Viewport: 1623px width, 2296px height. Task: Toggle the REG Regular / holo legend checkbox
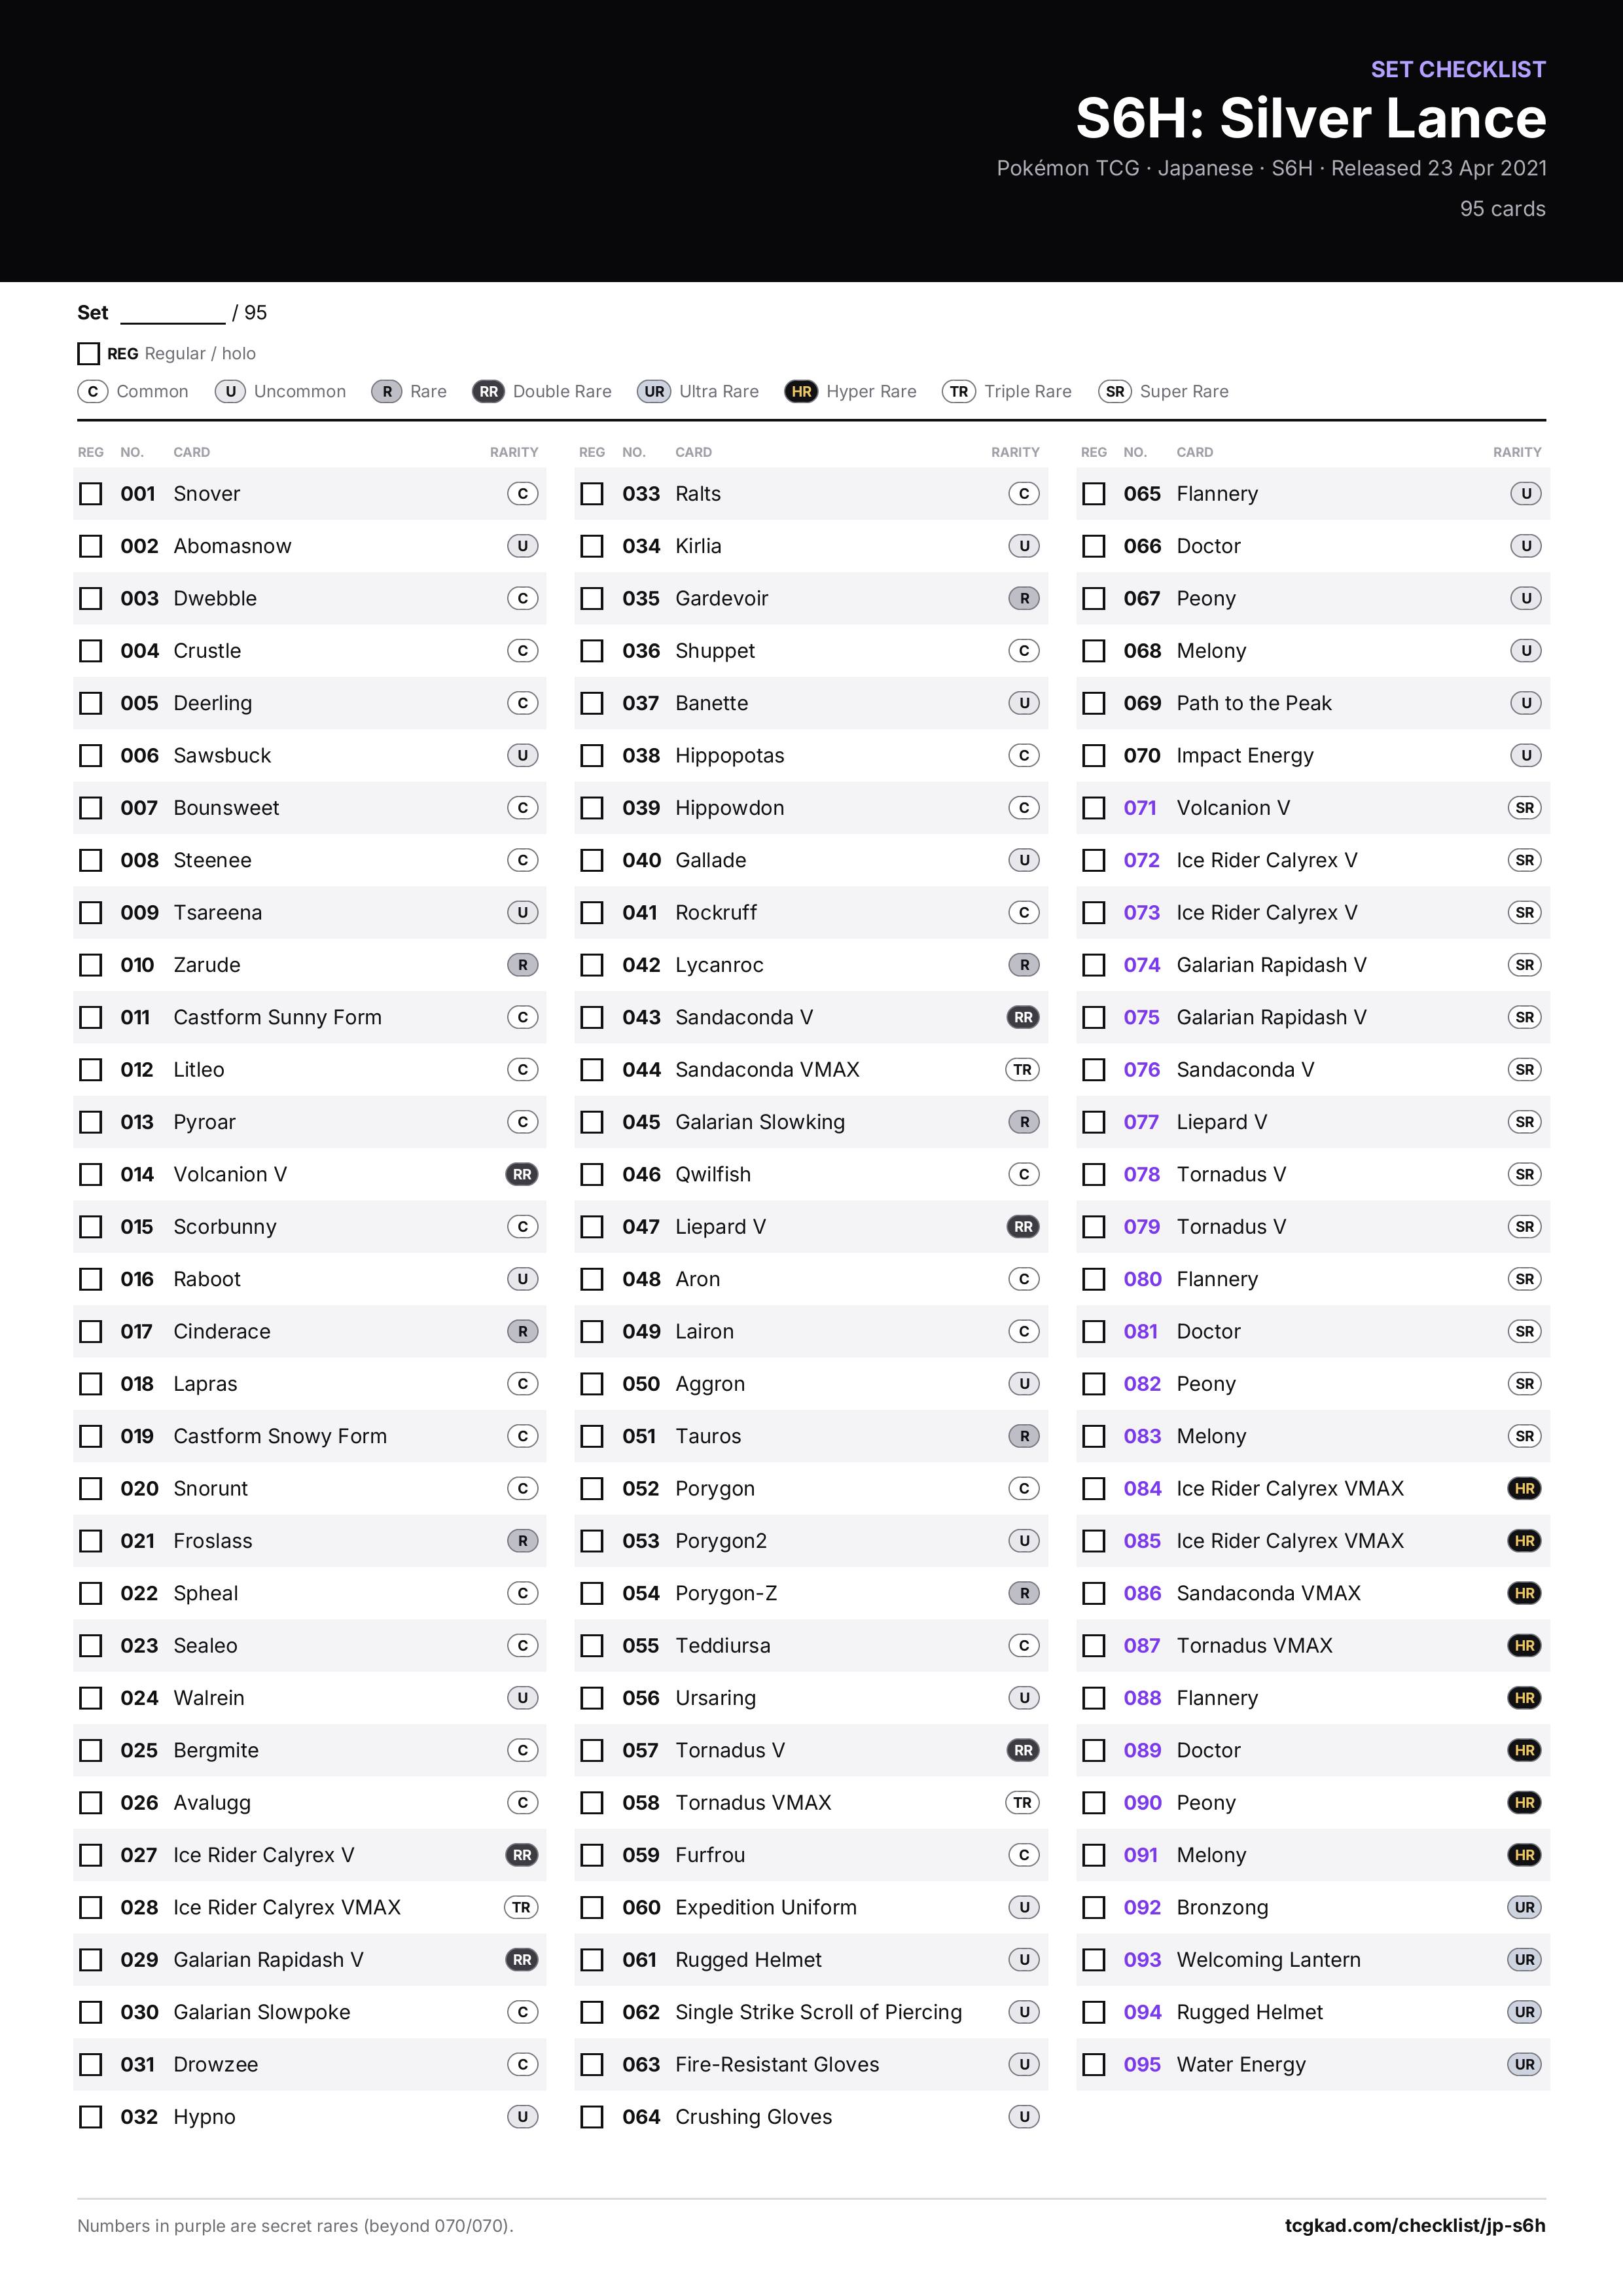pos(88,354)
